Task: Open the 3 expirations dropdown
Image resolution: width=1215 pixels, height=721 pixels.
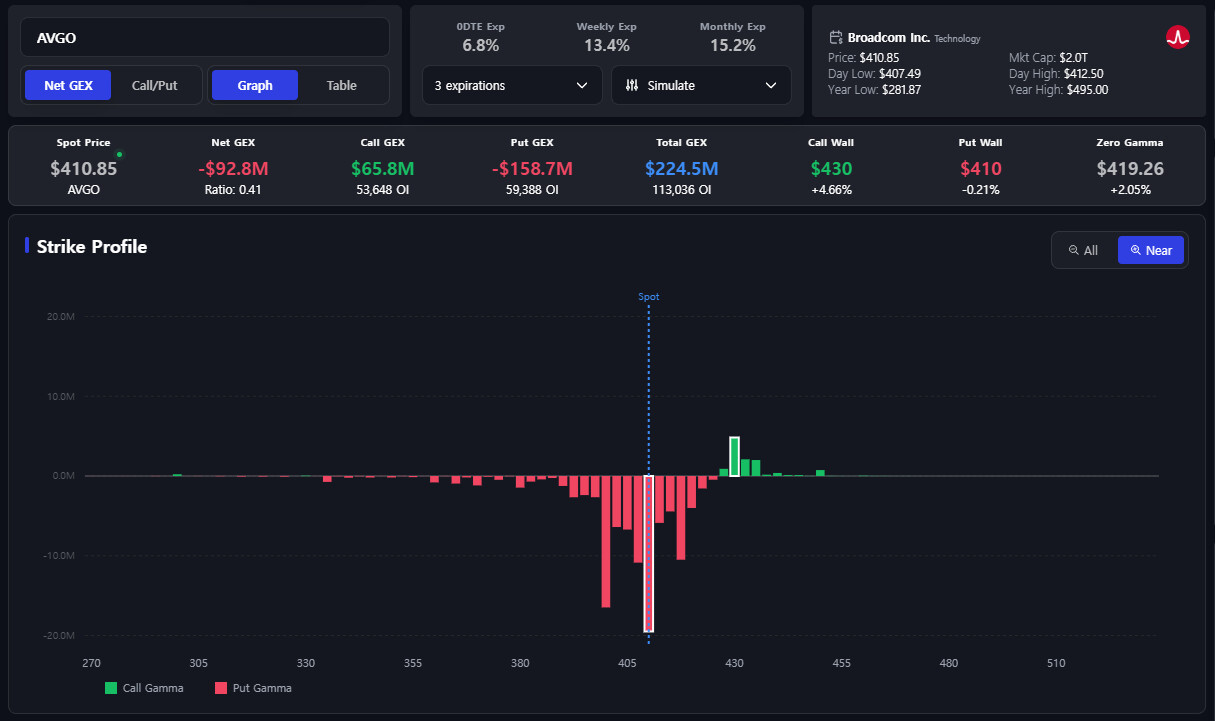Action: point(512,85)
